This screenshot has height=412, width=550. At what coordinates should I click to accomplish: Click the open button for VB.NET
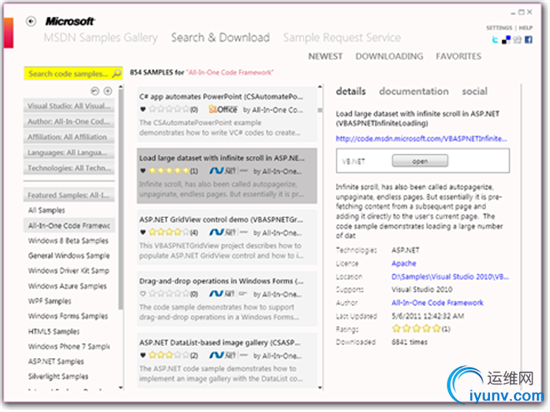coord(420,161)
